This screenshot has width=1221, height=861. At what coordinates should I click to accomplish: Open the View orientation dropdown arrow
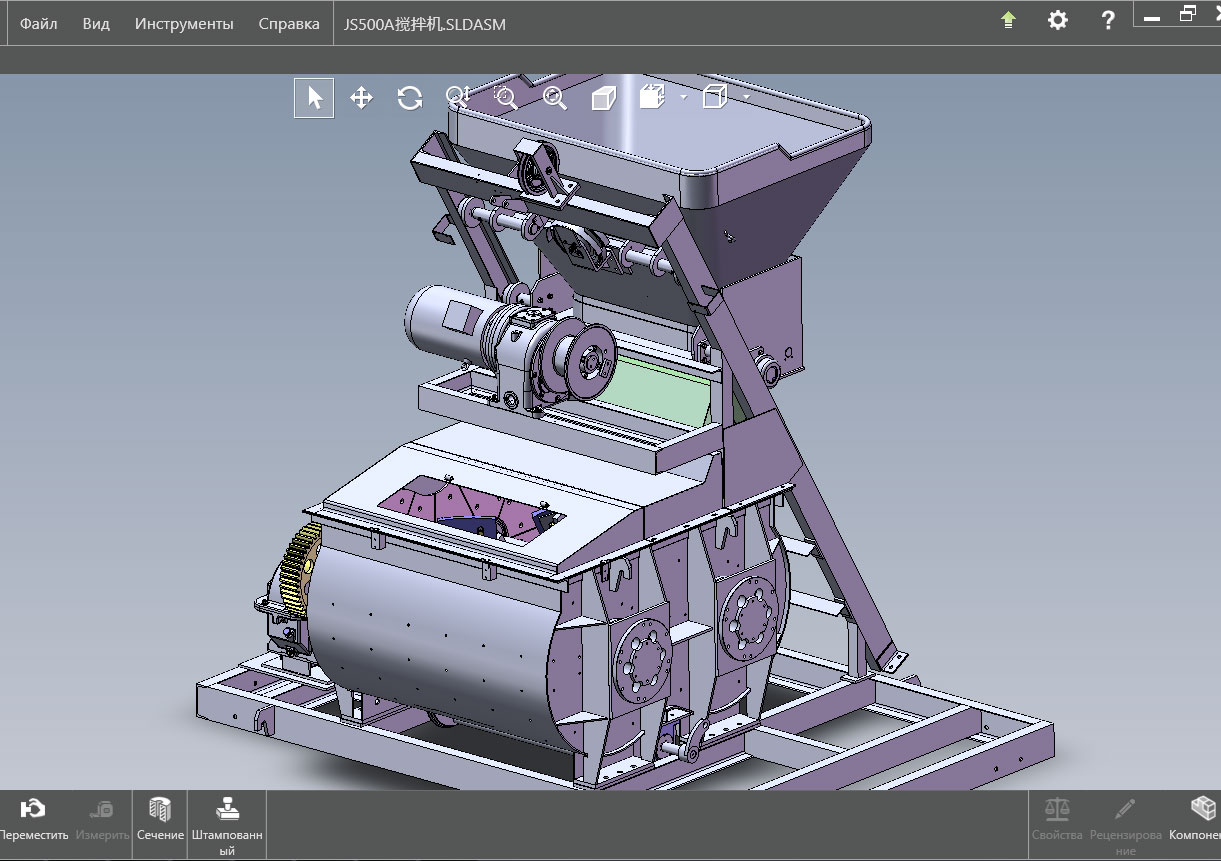tap(683, 98)
